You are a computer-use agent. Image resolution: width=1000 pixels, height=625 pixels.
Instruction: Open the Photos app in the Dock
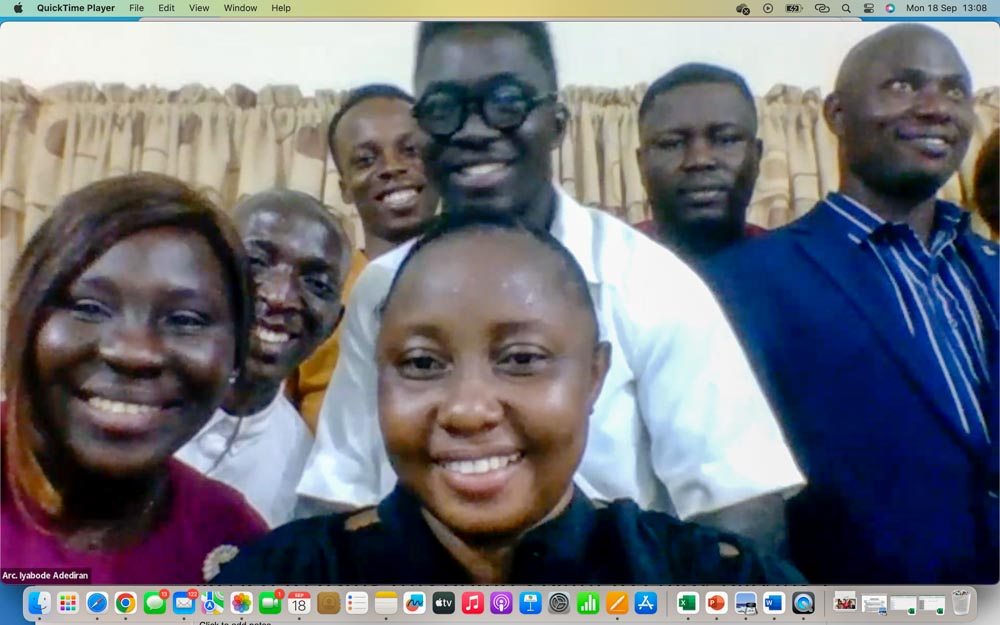242,603
